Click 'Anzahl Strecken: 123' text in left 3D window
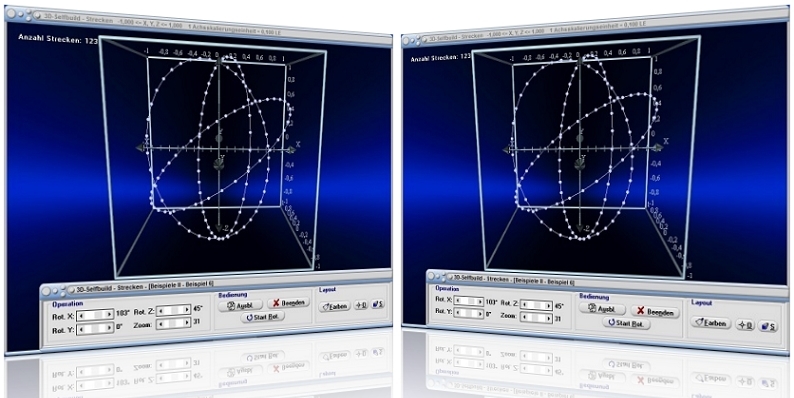Screen dimensions: 794x398 click(58, 38)
